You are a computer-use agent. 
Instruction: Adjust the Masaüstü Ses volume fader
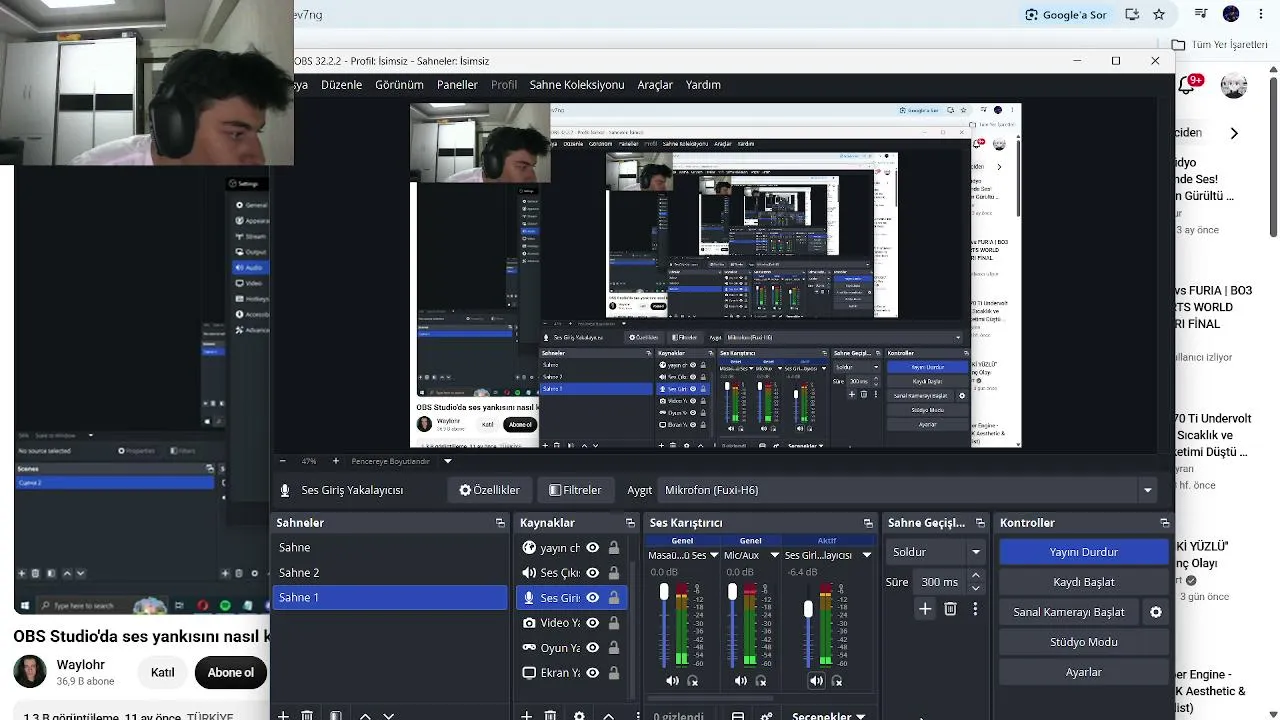coord(663,593)
